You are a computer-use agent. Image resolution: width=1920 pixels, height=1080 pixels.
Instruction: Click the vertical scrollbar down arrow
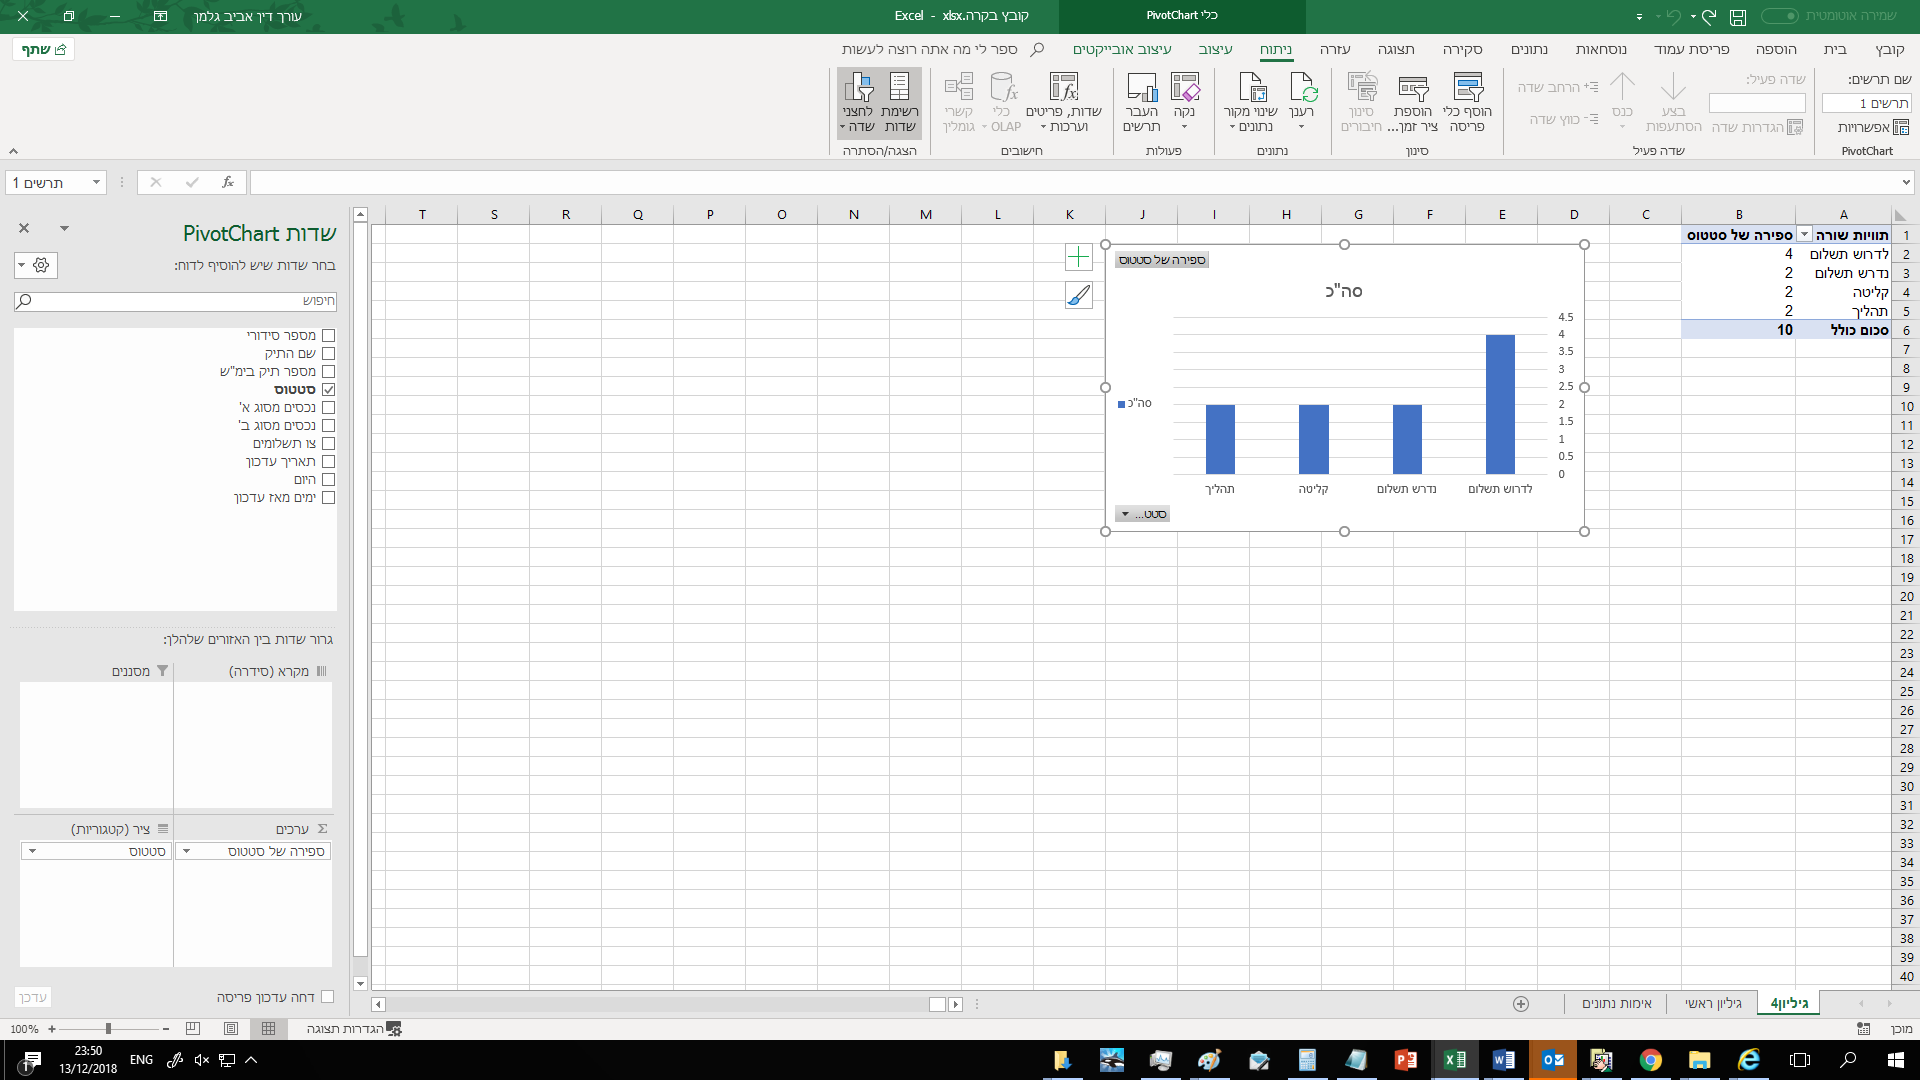coord(360,984)
